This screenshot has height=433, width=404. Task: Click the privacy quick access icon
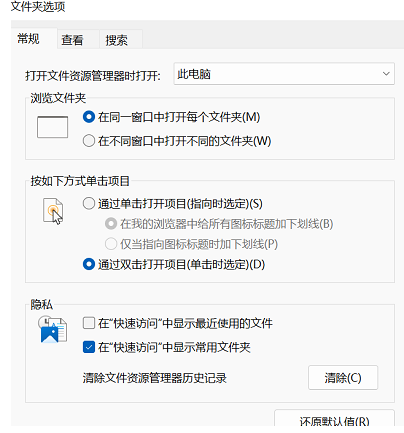point(52,330)
